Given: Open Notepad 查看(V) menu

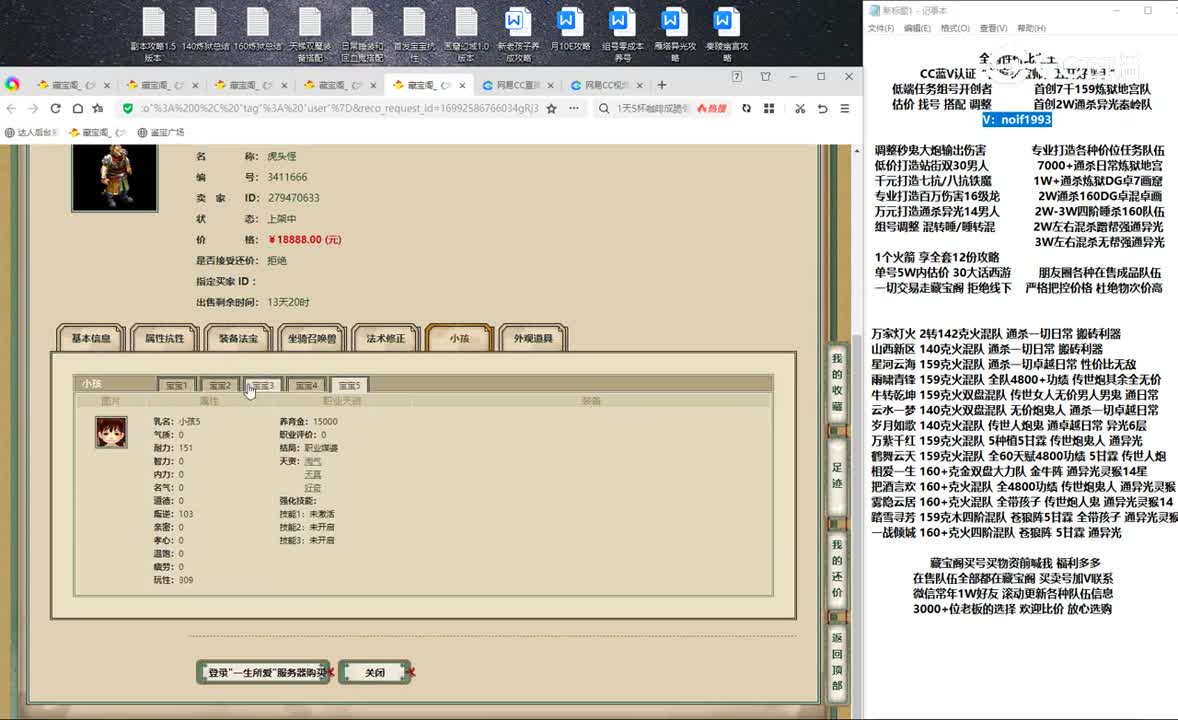Looking at the screenshot, I should tap(993, 29).
